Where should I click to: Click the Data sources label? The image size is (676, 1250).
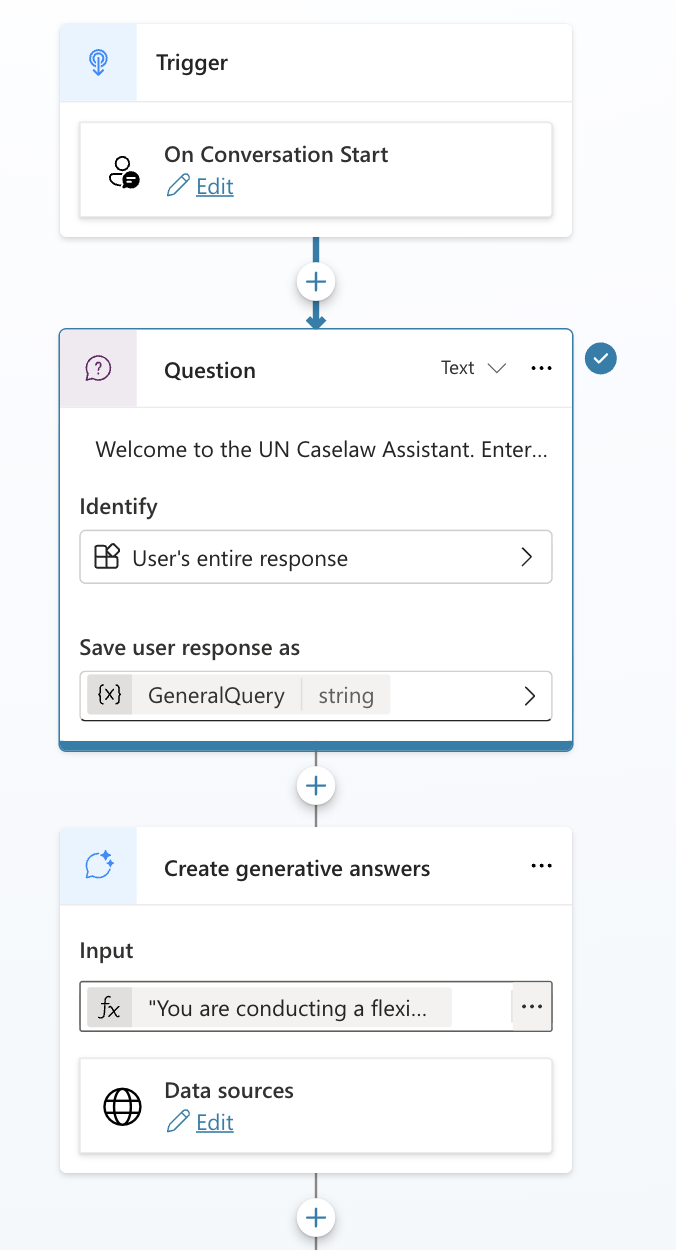[x=229, y=1090]
